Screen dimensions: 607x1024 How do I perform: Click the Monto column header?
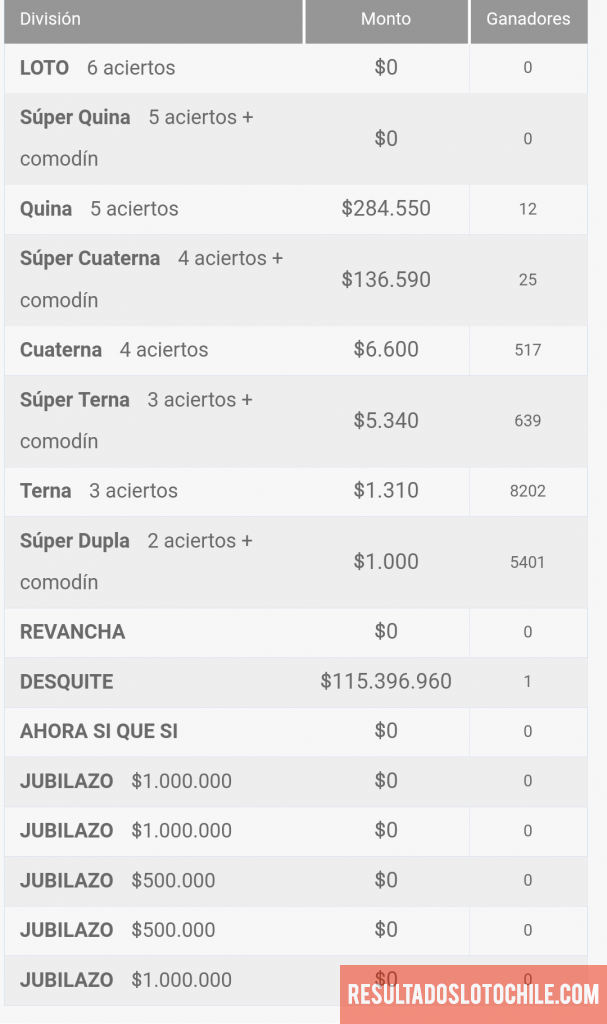(386, 19)
